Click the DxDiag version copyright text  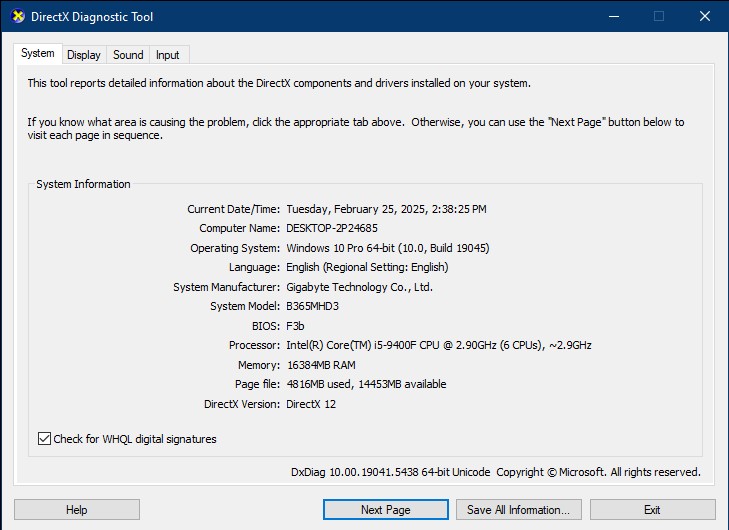tap(495, 472)
